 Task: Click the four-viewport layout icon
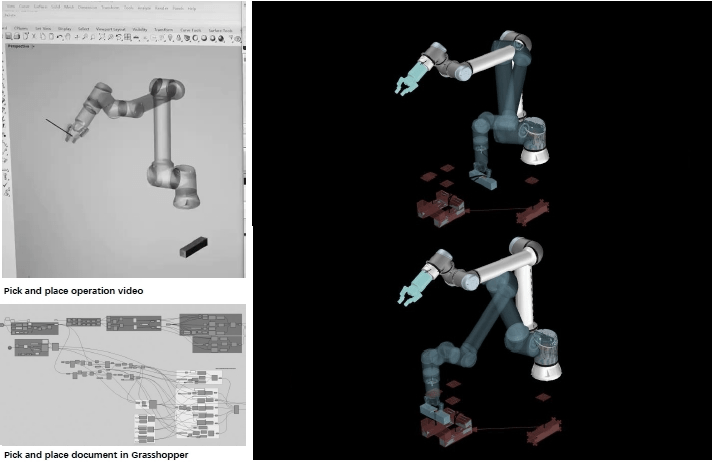[x=128, y=37]
